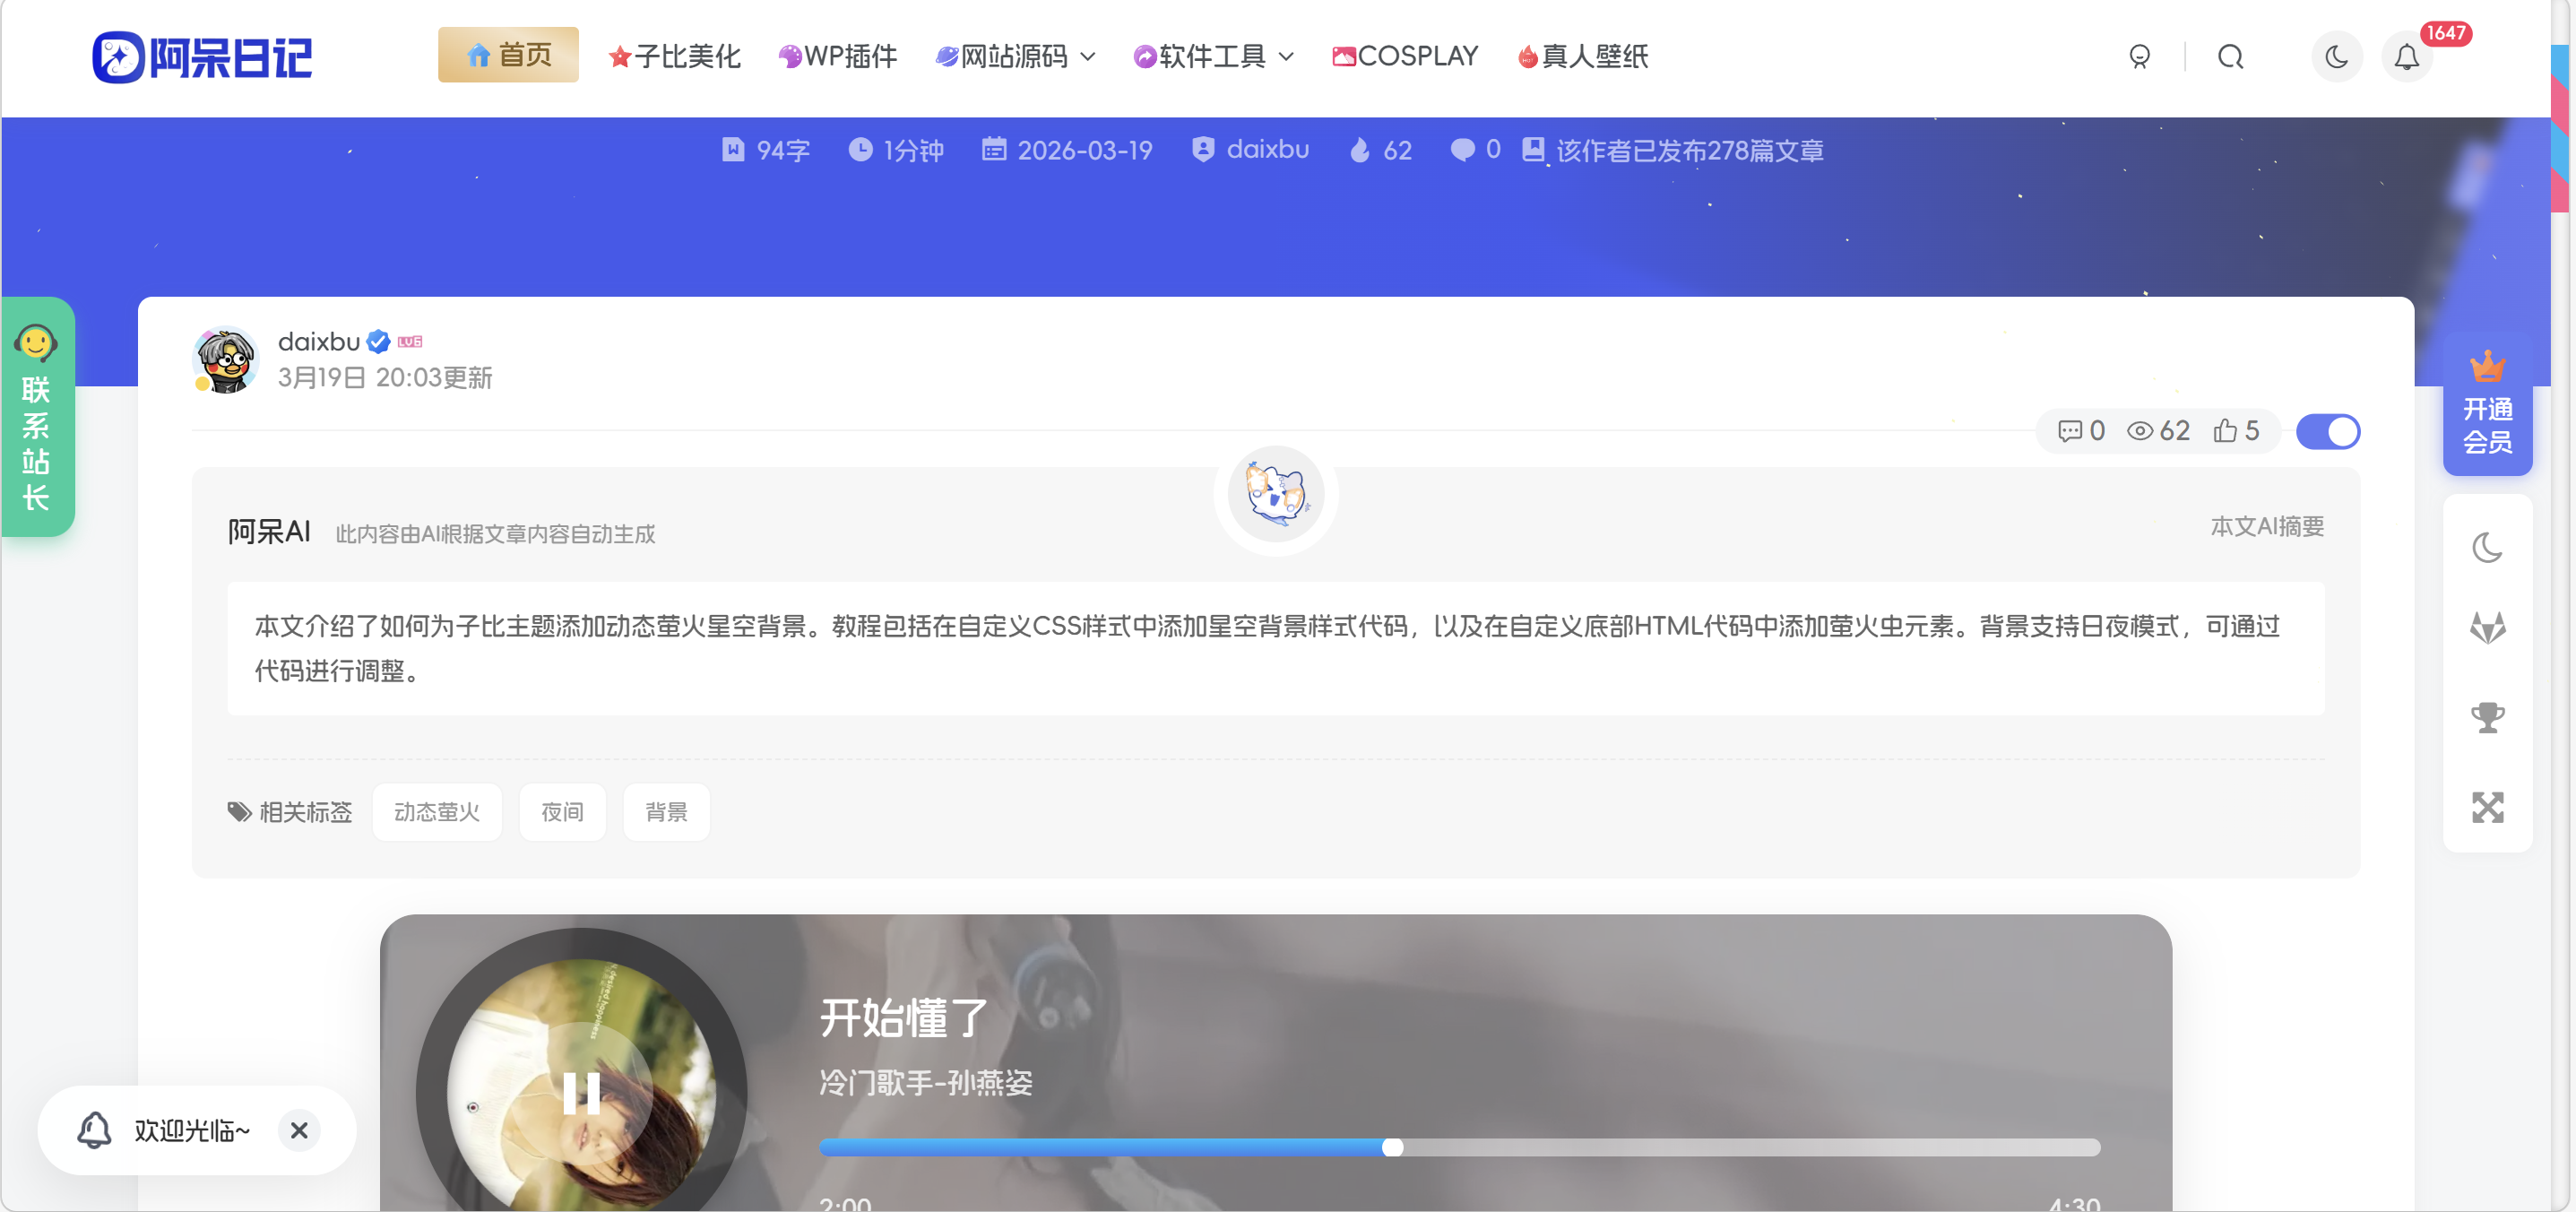
Task: Open the site search
Action: pyautogui.click(x=2232, y=57)
